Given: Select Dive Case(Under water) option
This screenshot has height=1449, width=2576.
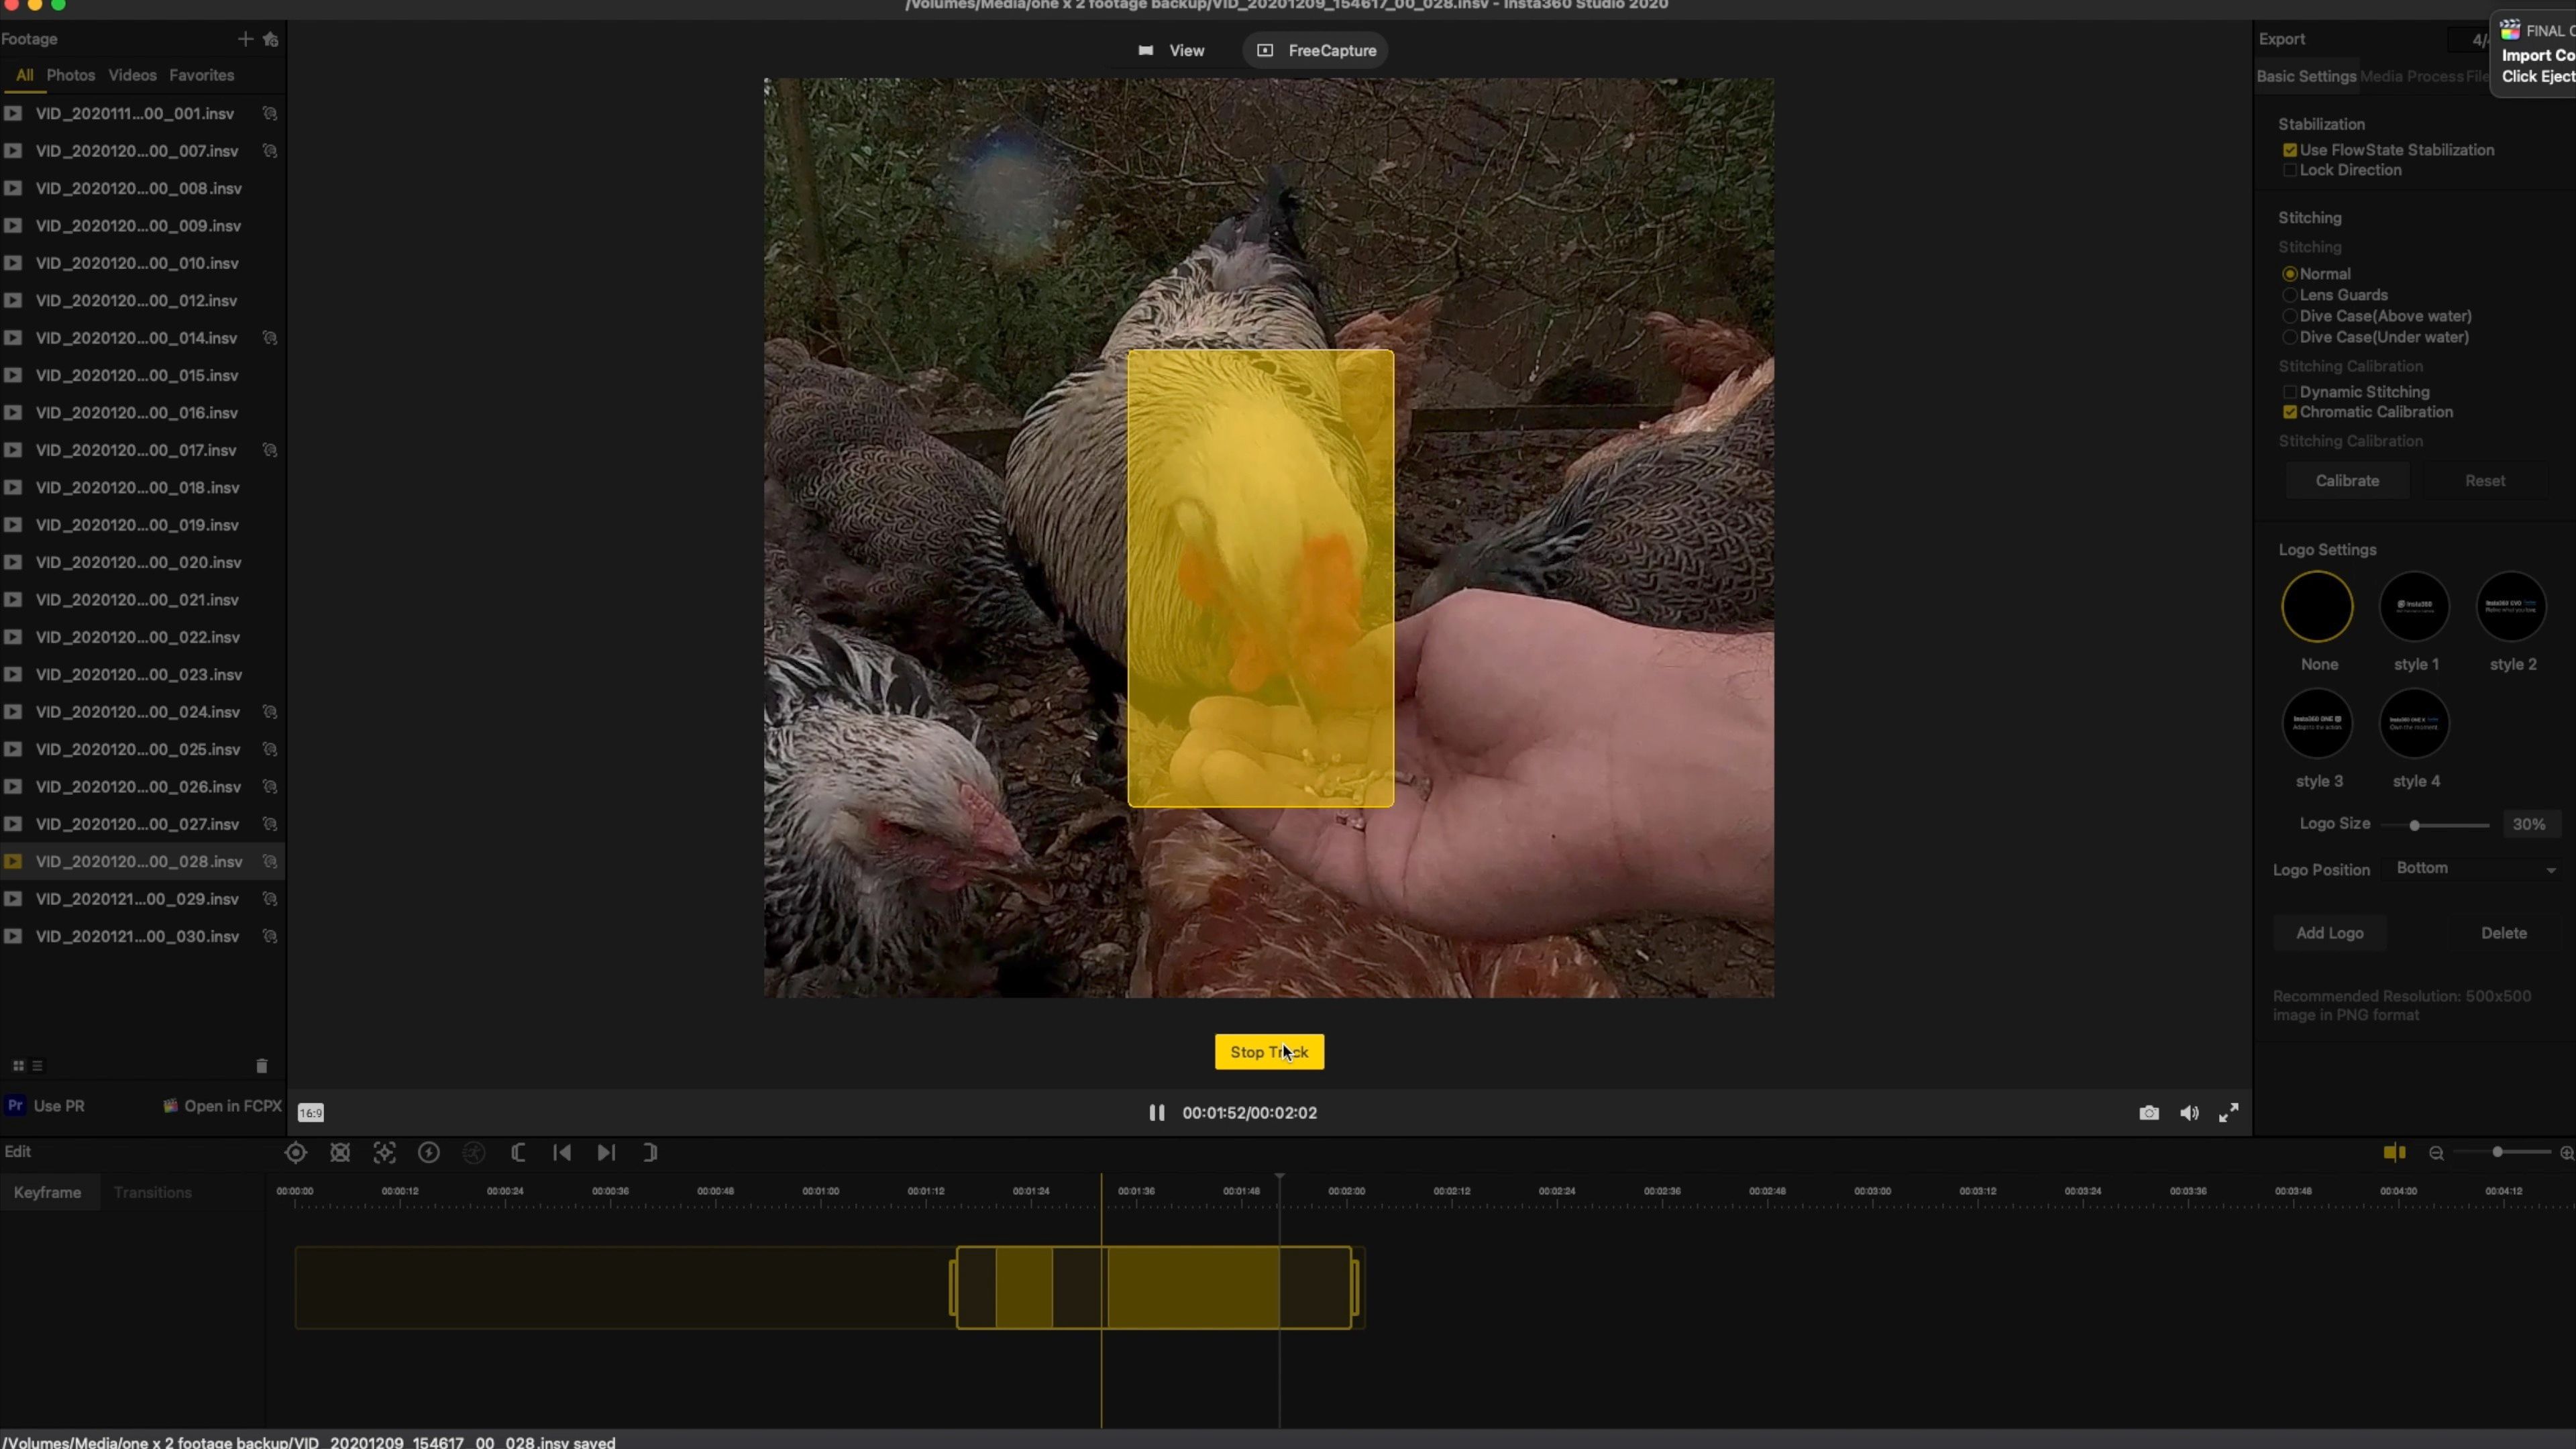Looking at the screenshot, I should pyautogui.click(x=2290, y=337).
